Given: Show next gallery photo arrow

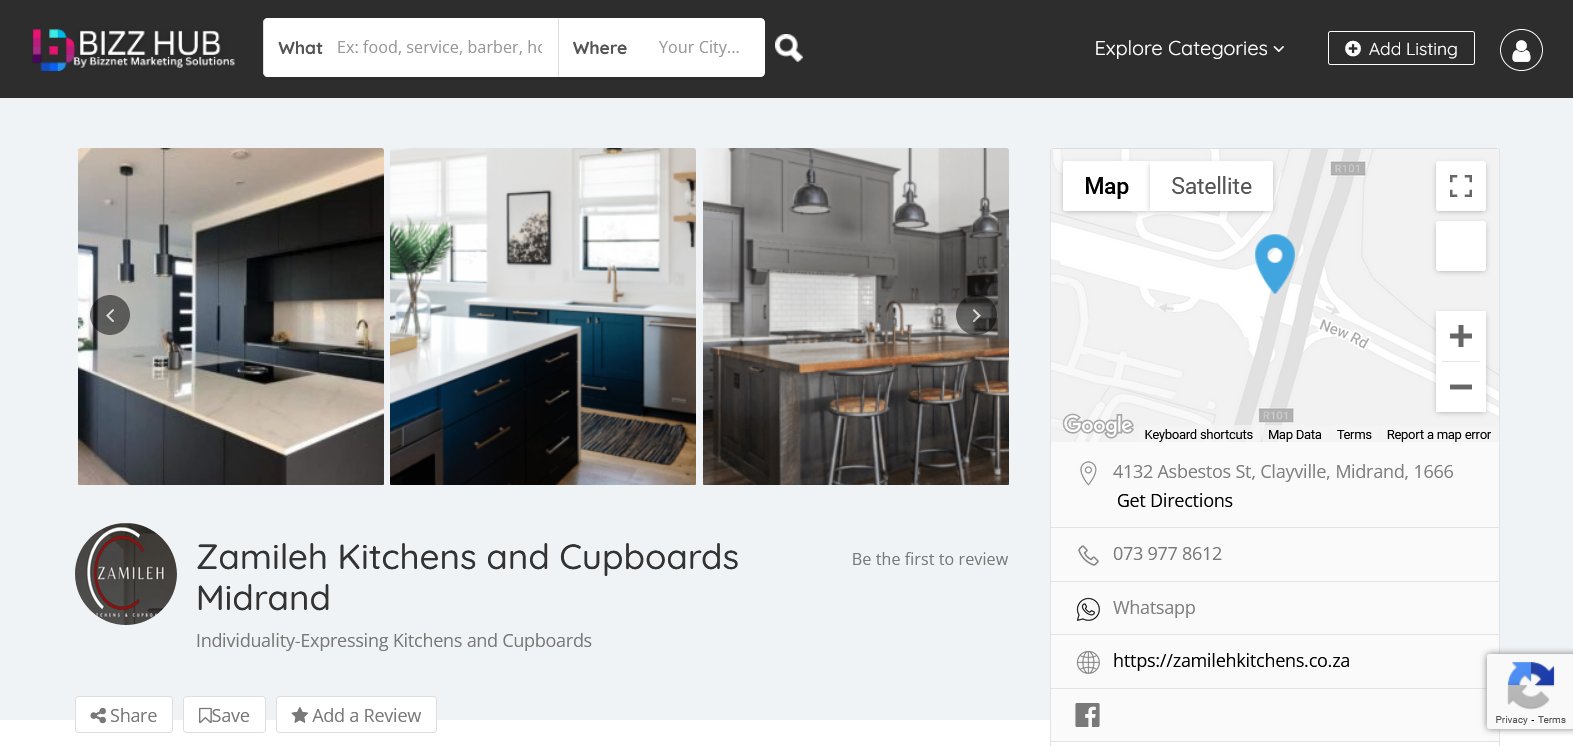Looking at the screenshot, I should 976,315.
